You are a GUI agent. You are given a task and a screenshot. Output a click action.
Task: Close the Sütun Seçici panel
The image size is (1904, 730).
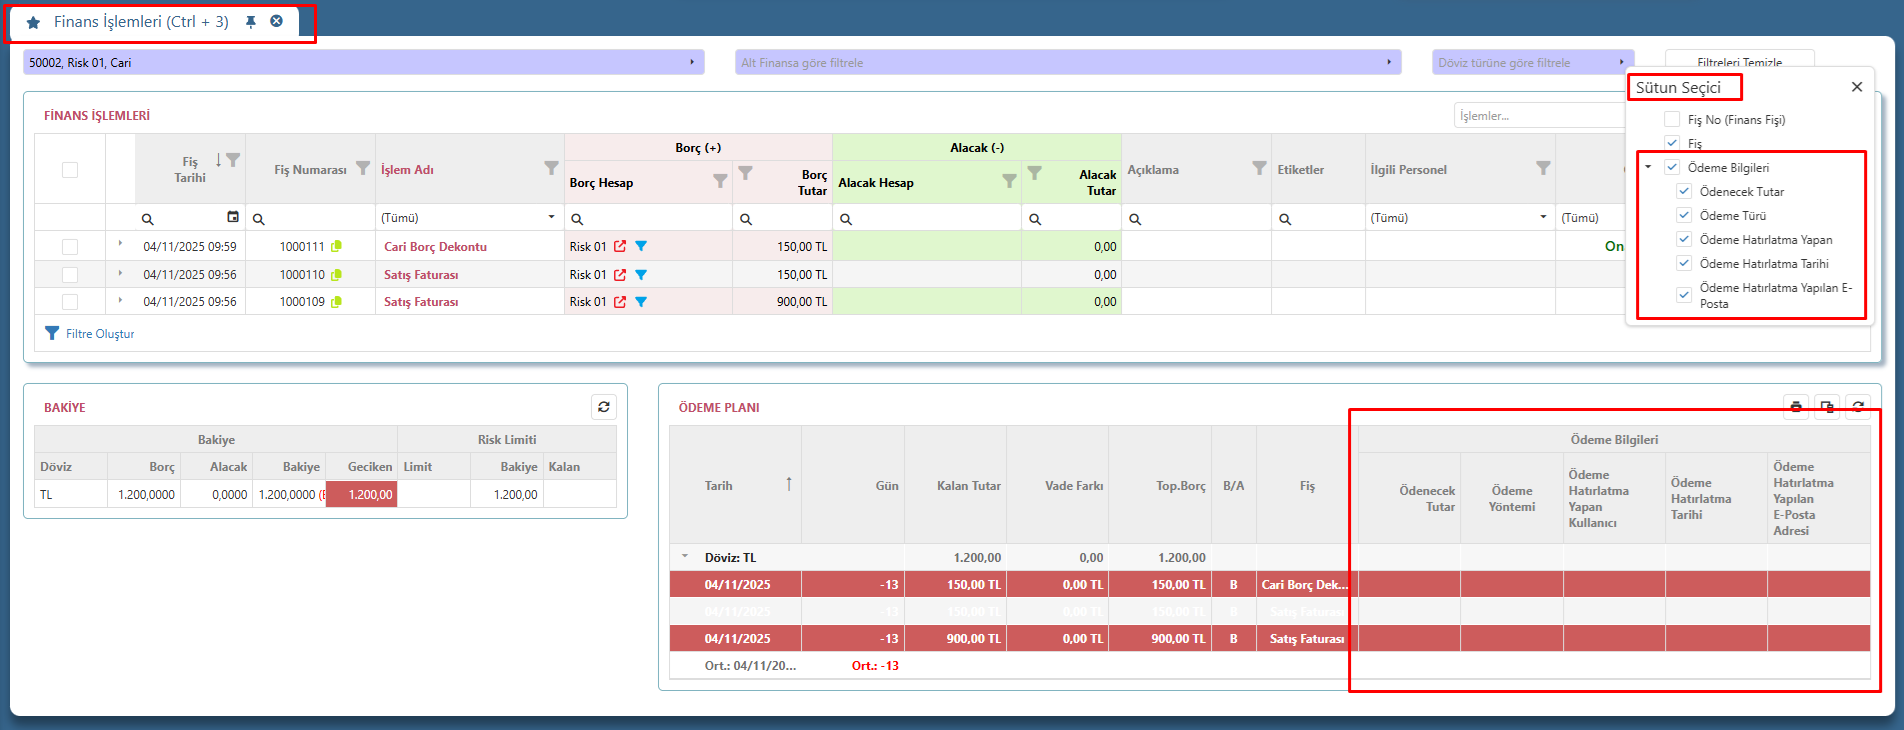click(1857, 87)
